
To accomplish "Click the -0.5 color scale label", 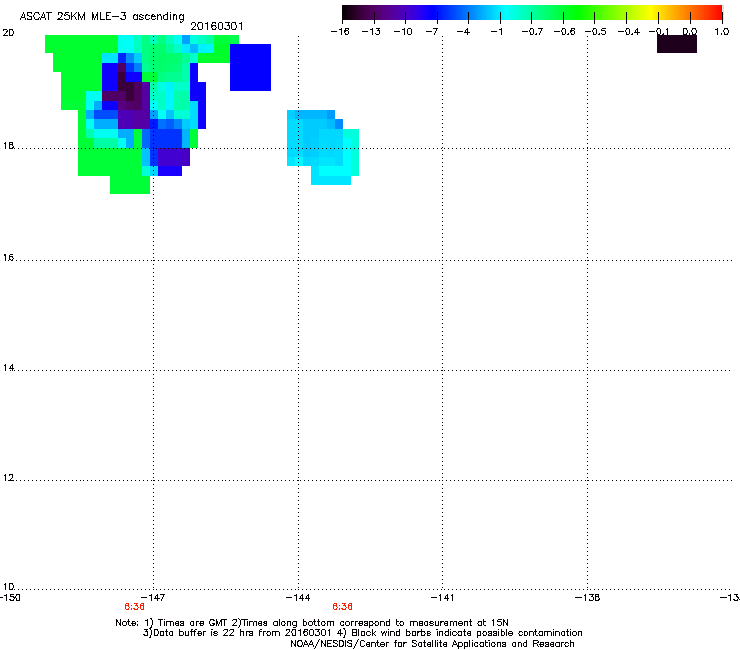I will tap(596, 32).
